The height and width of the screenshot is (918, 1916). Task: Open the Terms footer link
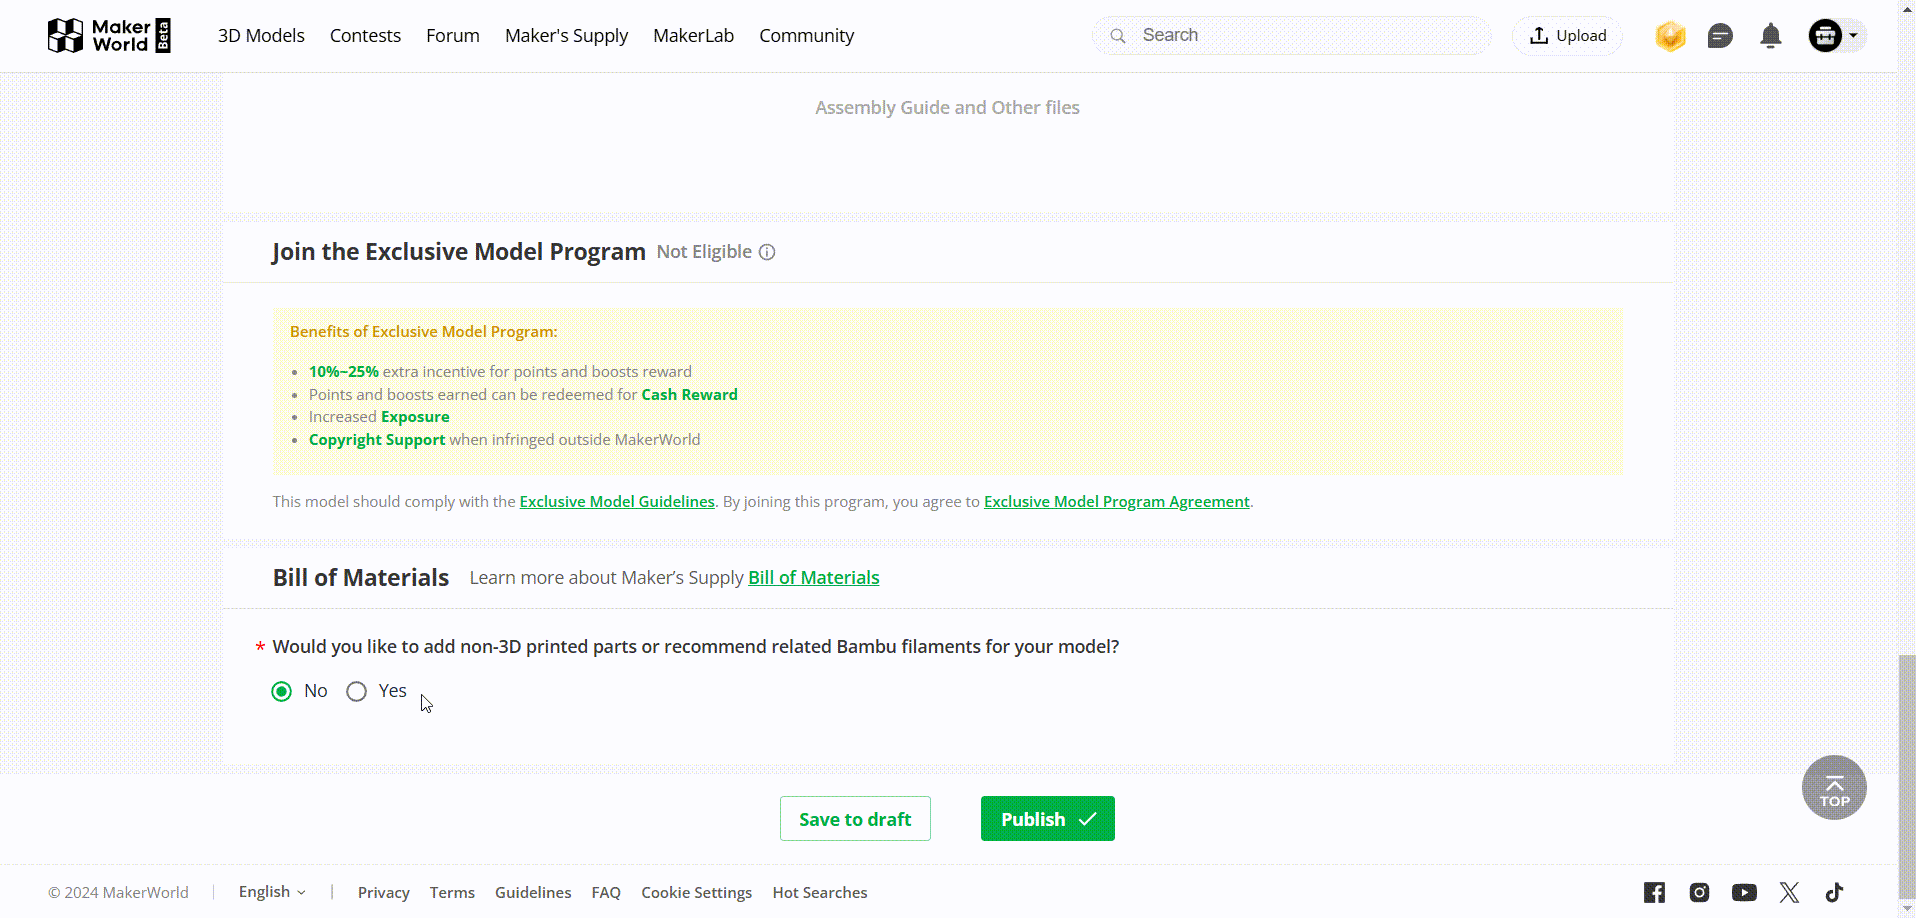(452, 893)
